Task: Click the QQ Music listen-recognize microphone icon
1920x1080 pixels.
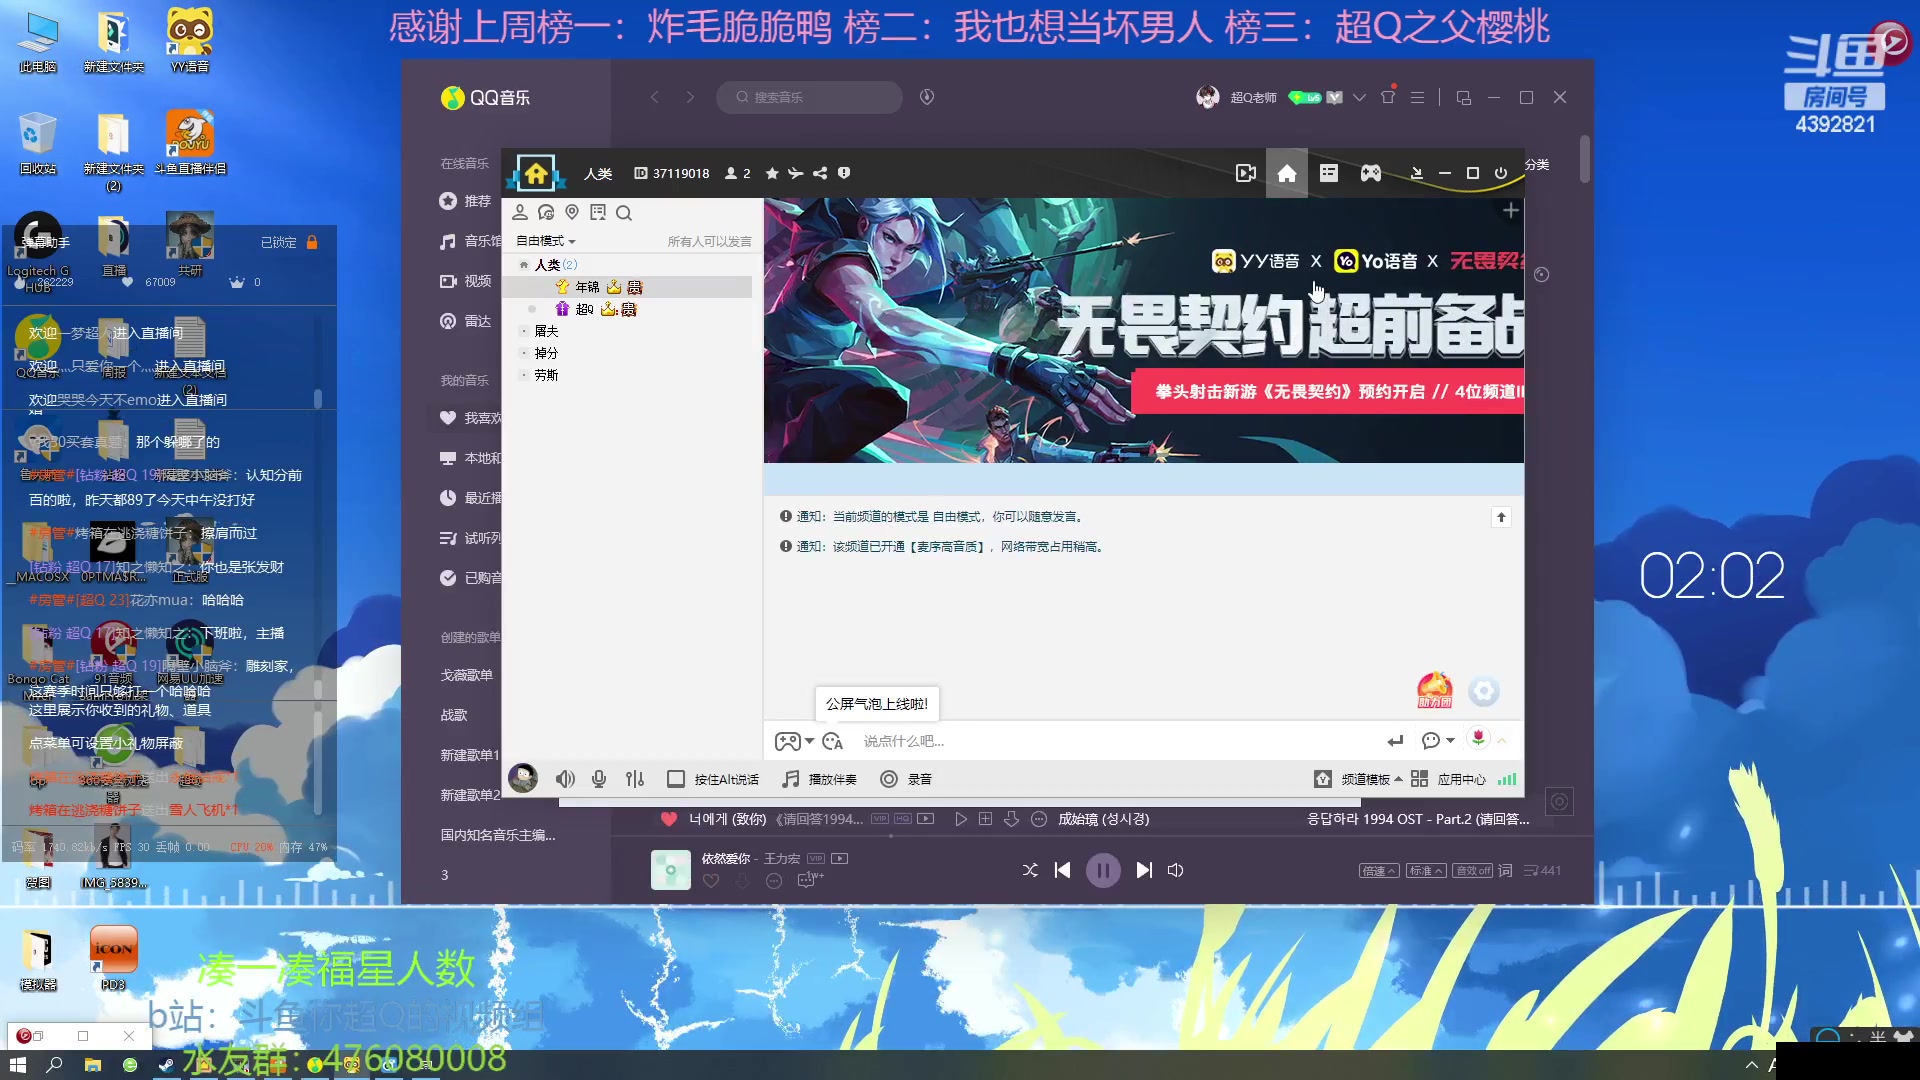Action: 927,97
